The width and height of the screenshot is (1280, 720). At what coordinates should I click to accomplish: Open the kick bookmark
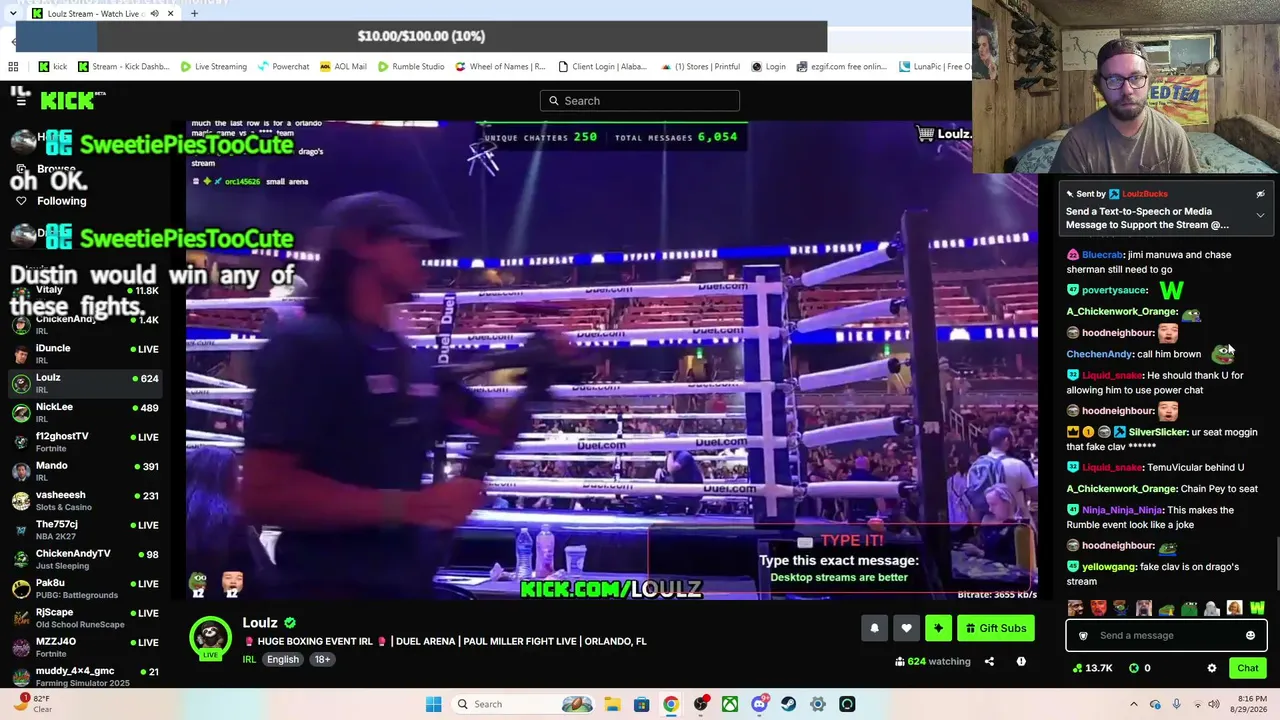[x=53, y=67]
